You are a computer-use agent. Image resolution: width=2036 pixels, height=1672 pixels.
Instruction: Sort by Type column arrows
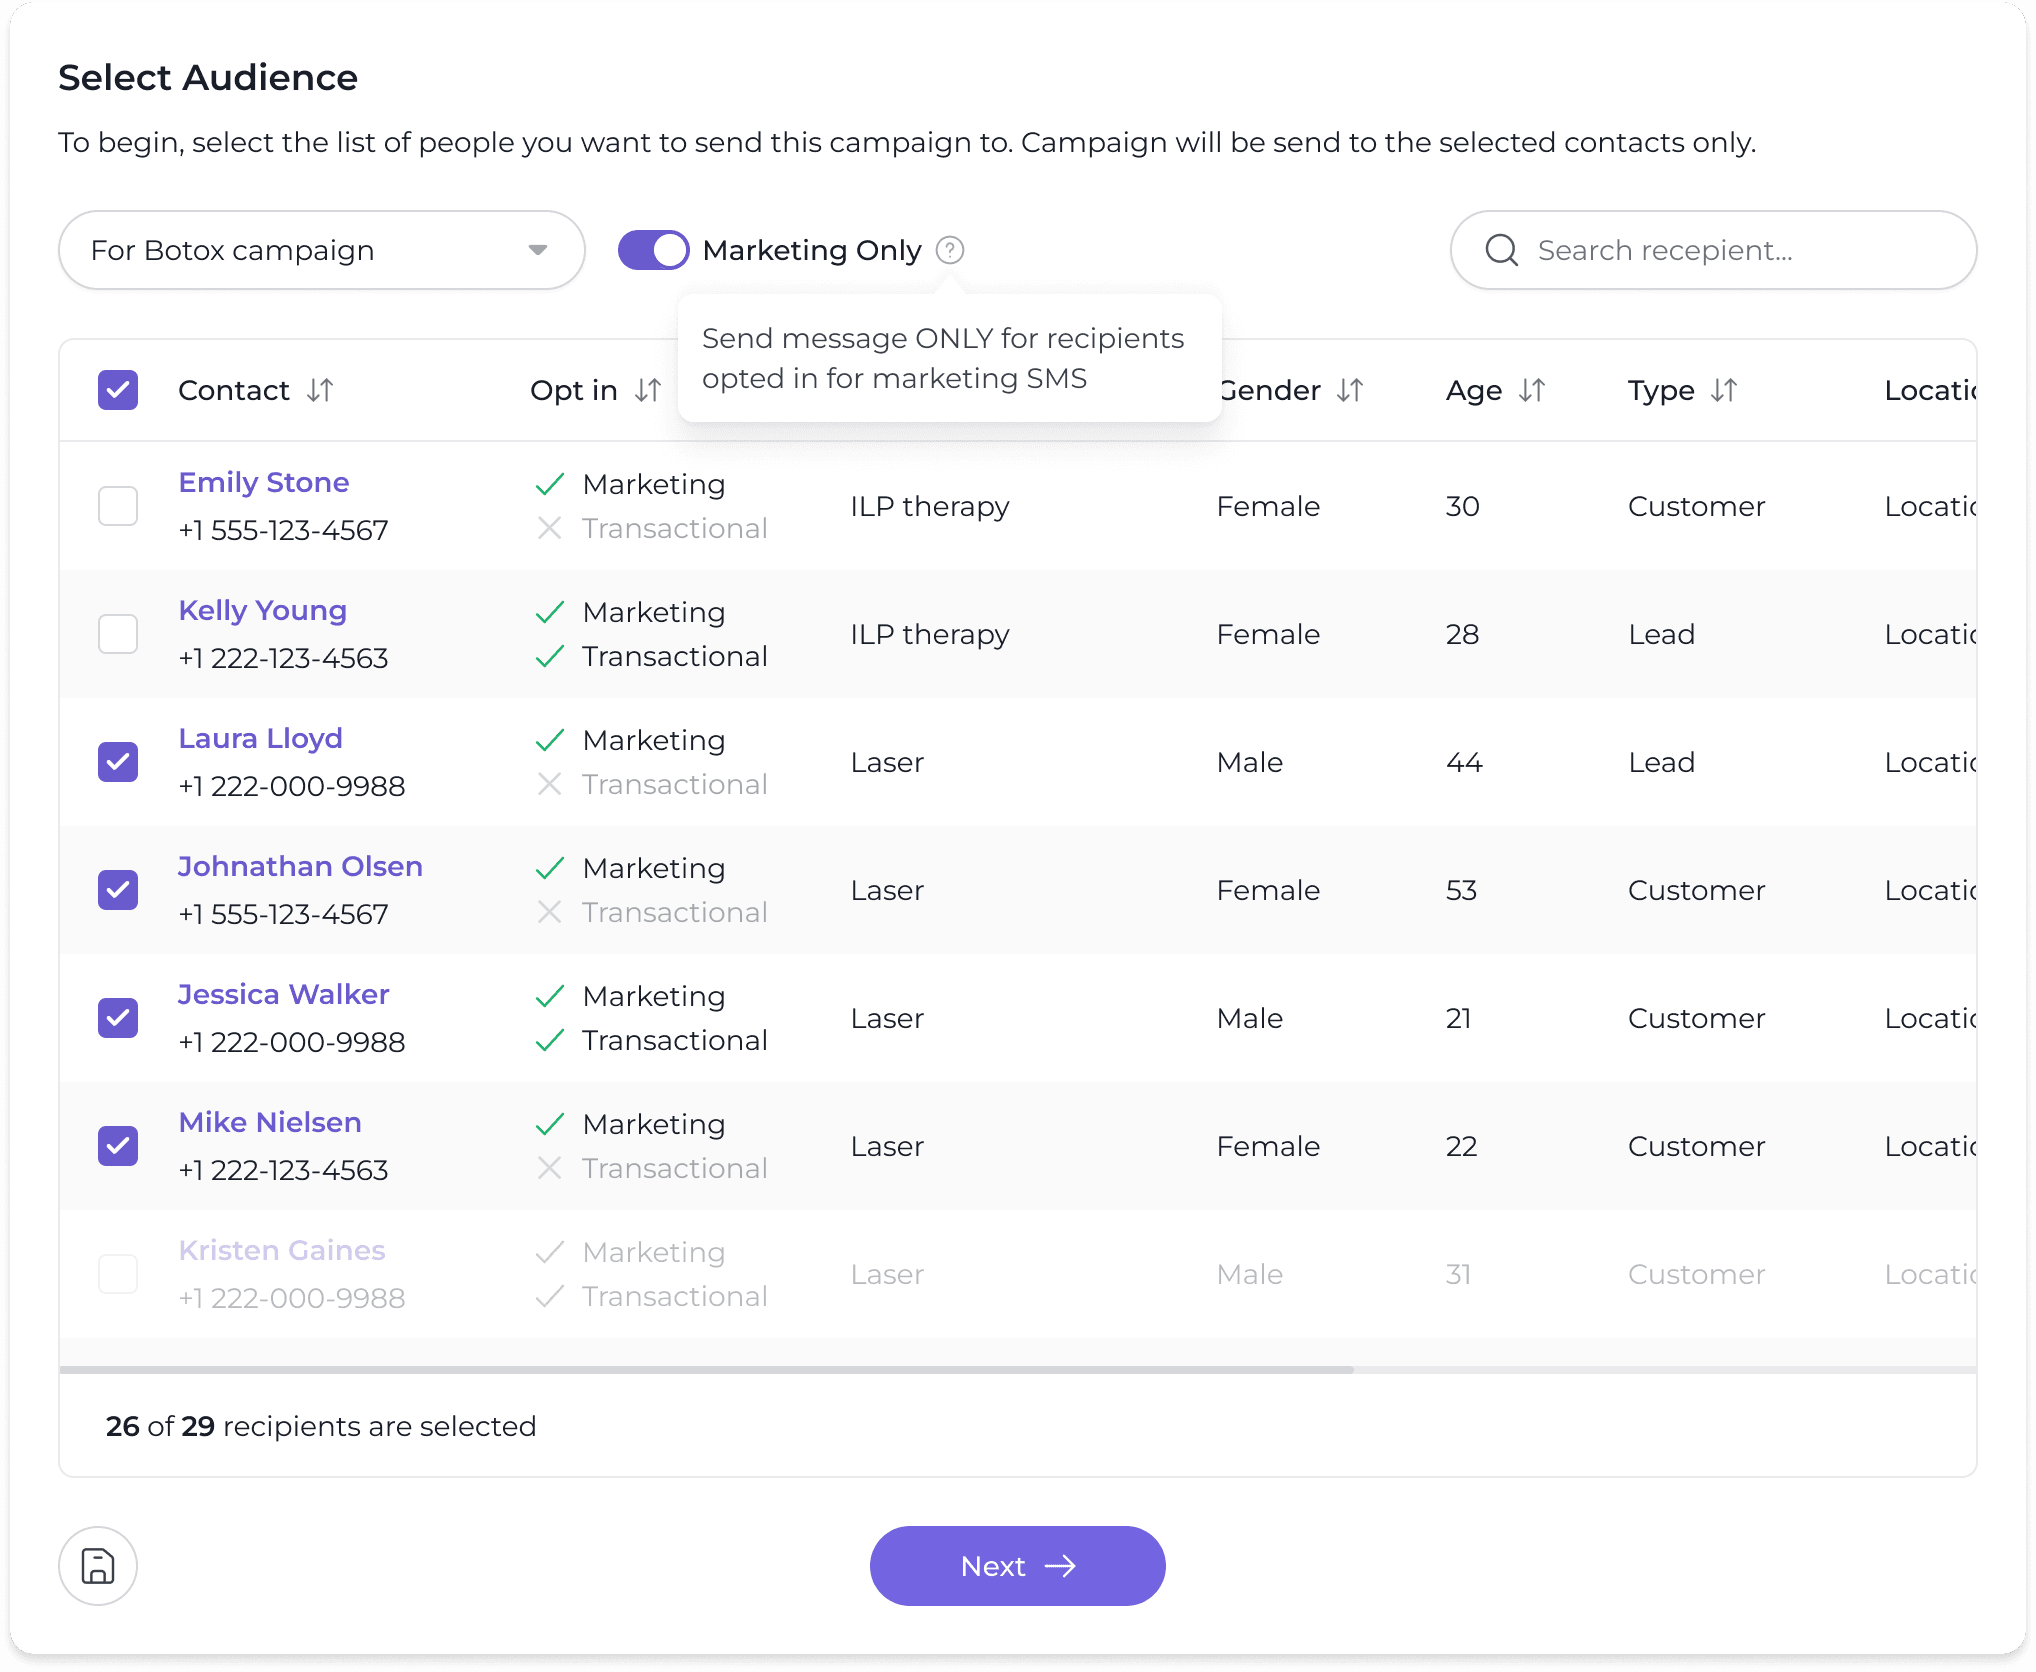1723,390
